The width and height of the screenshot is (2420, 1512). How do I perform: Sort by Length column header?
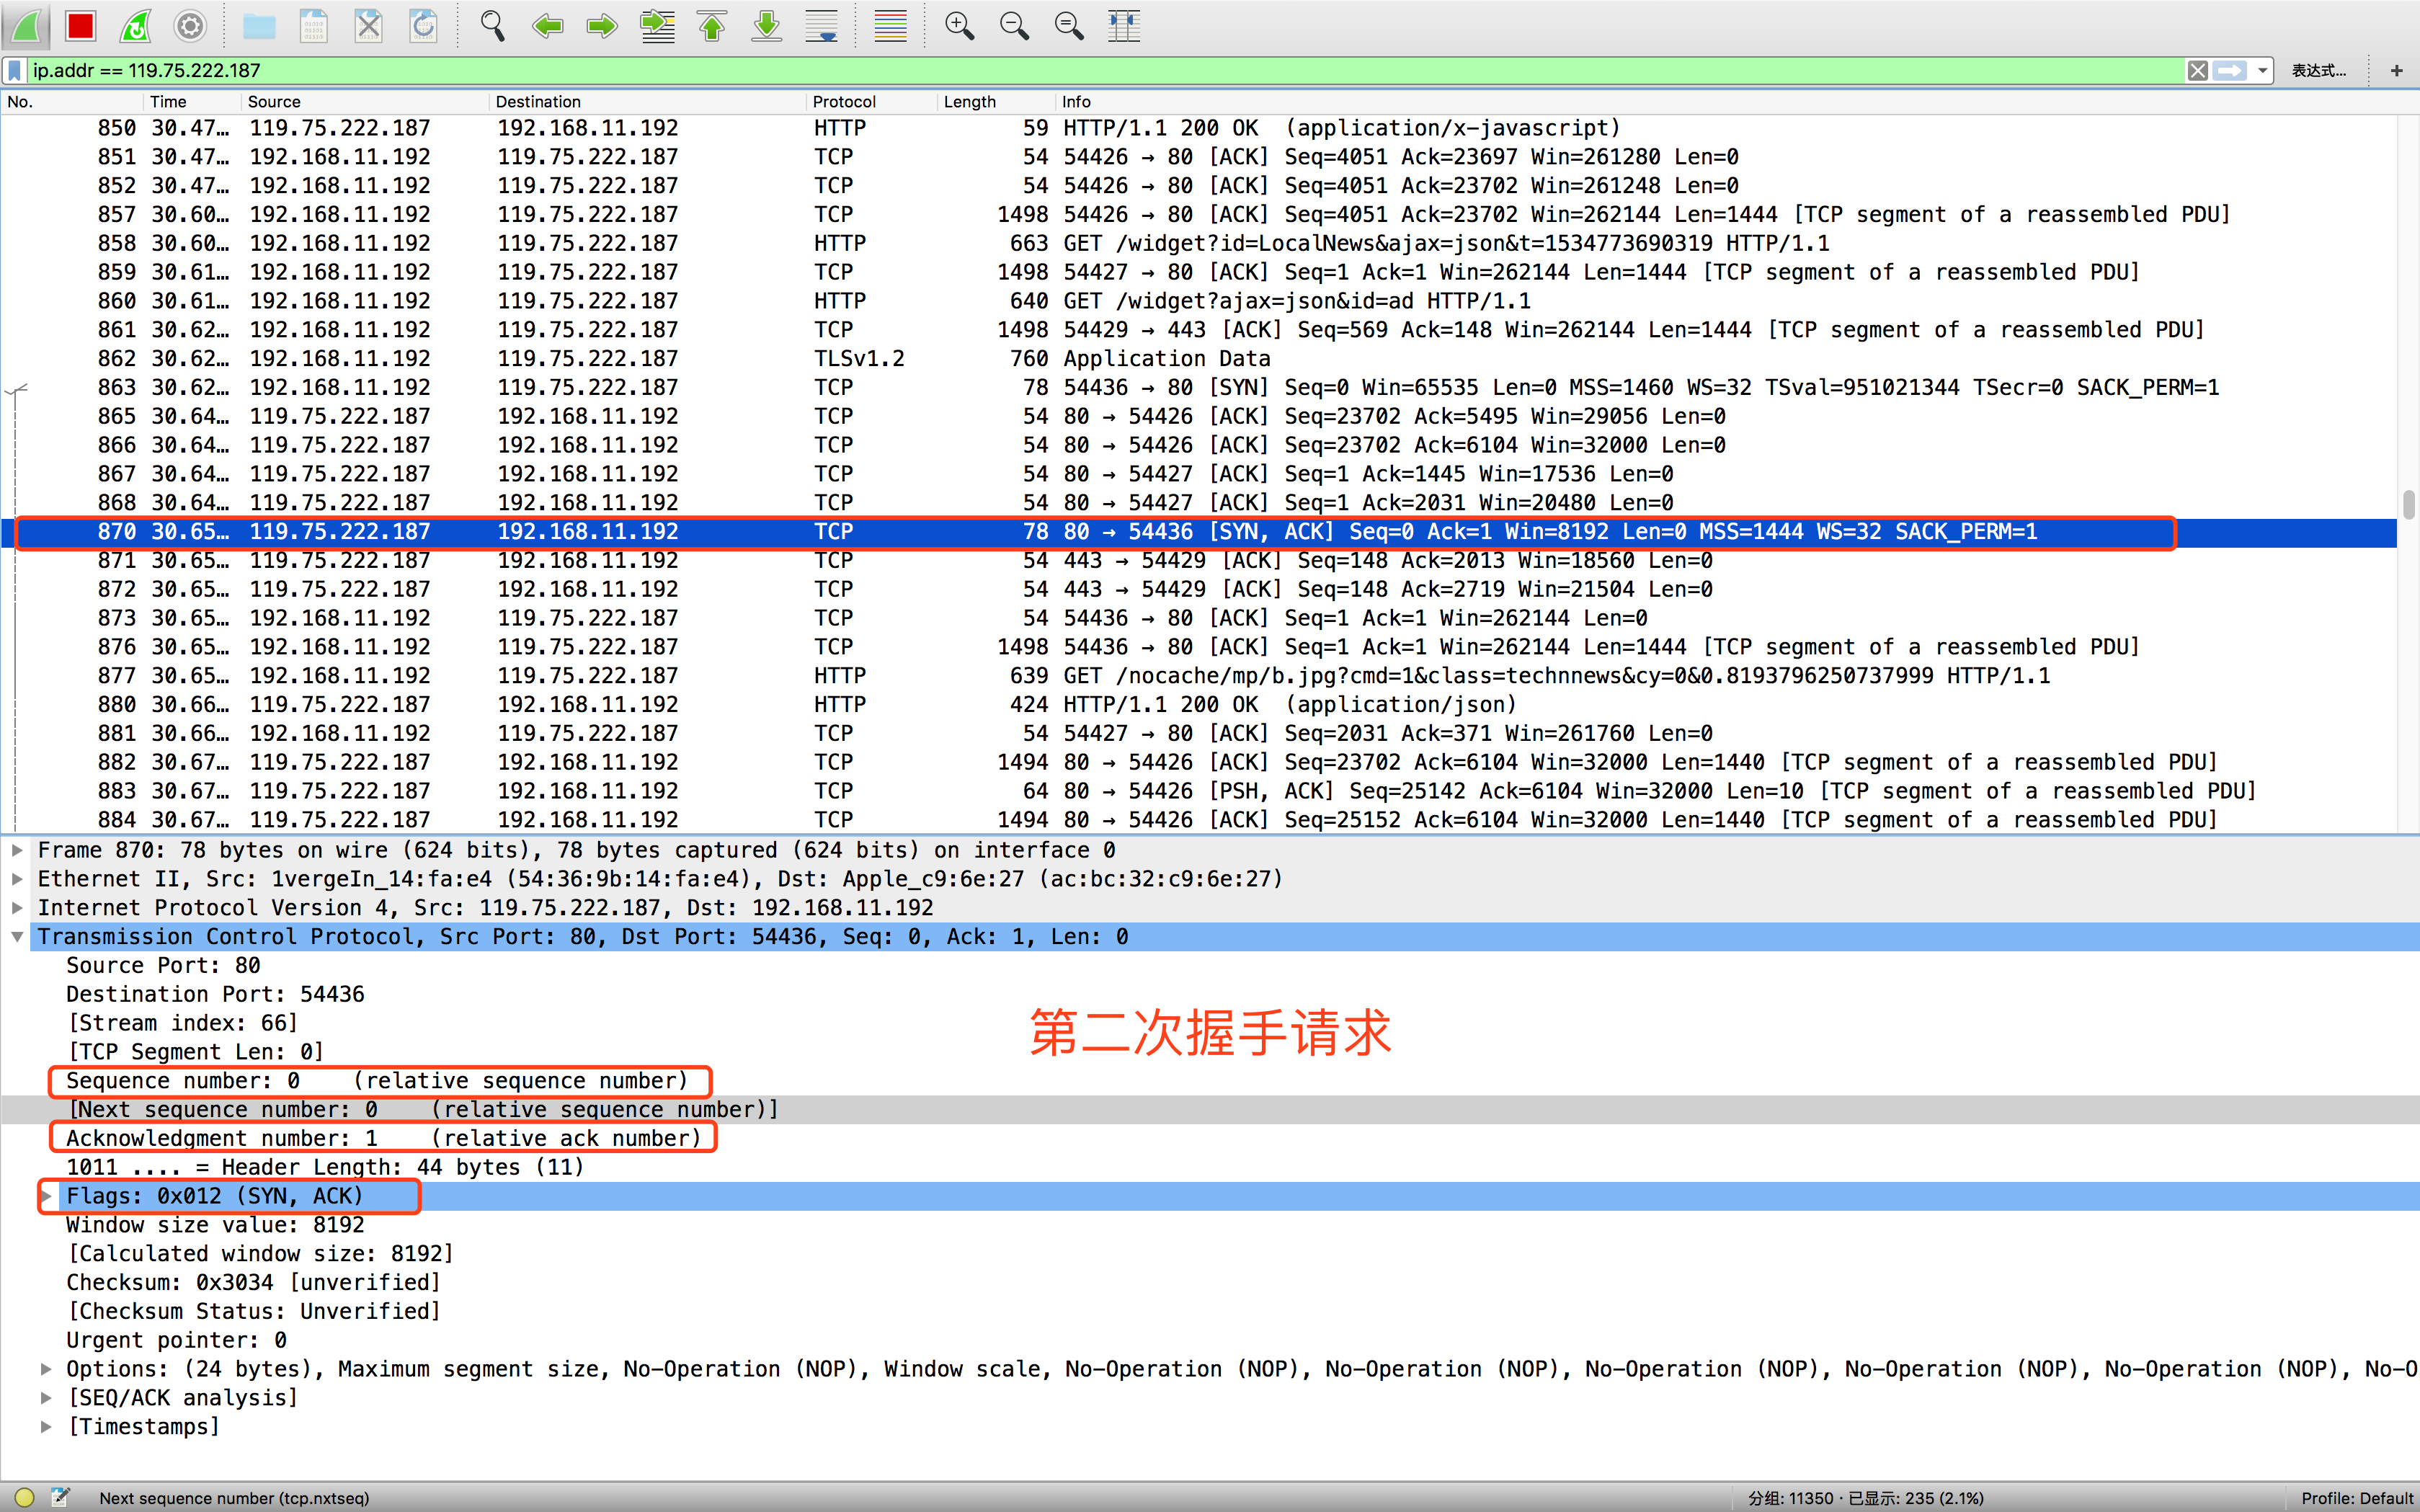[x=996, y=102]
